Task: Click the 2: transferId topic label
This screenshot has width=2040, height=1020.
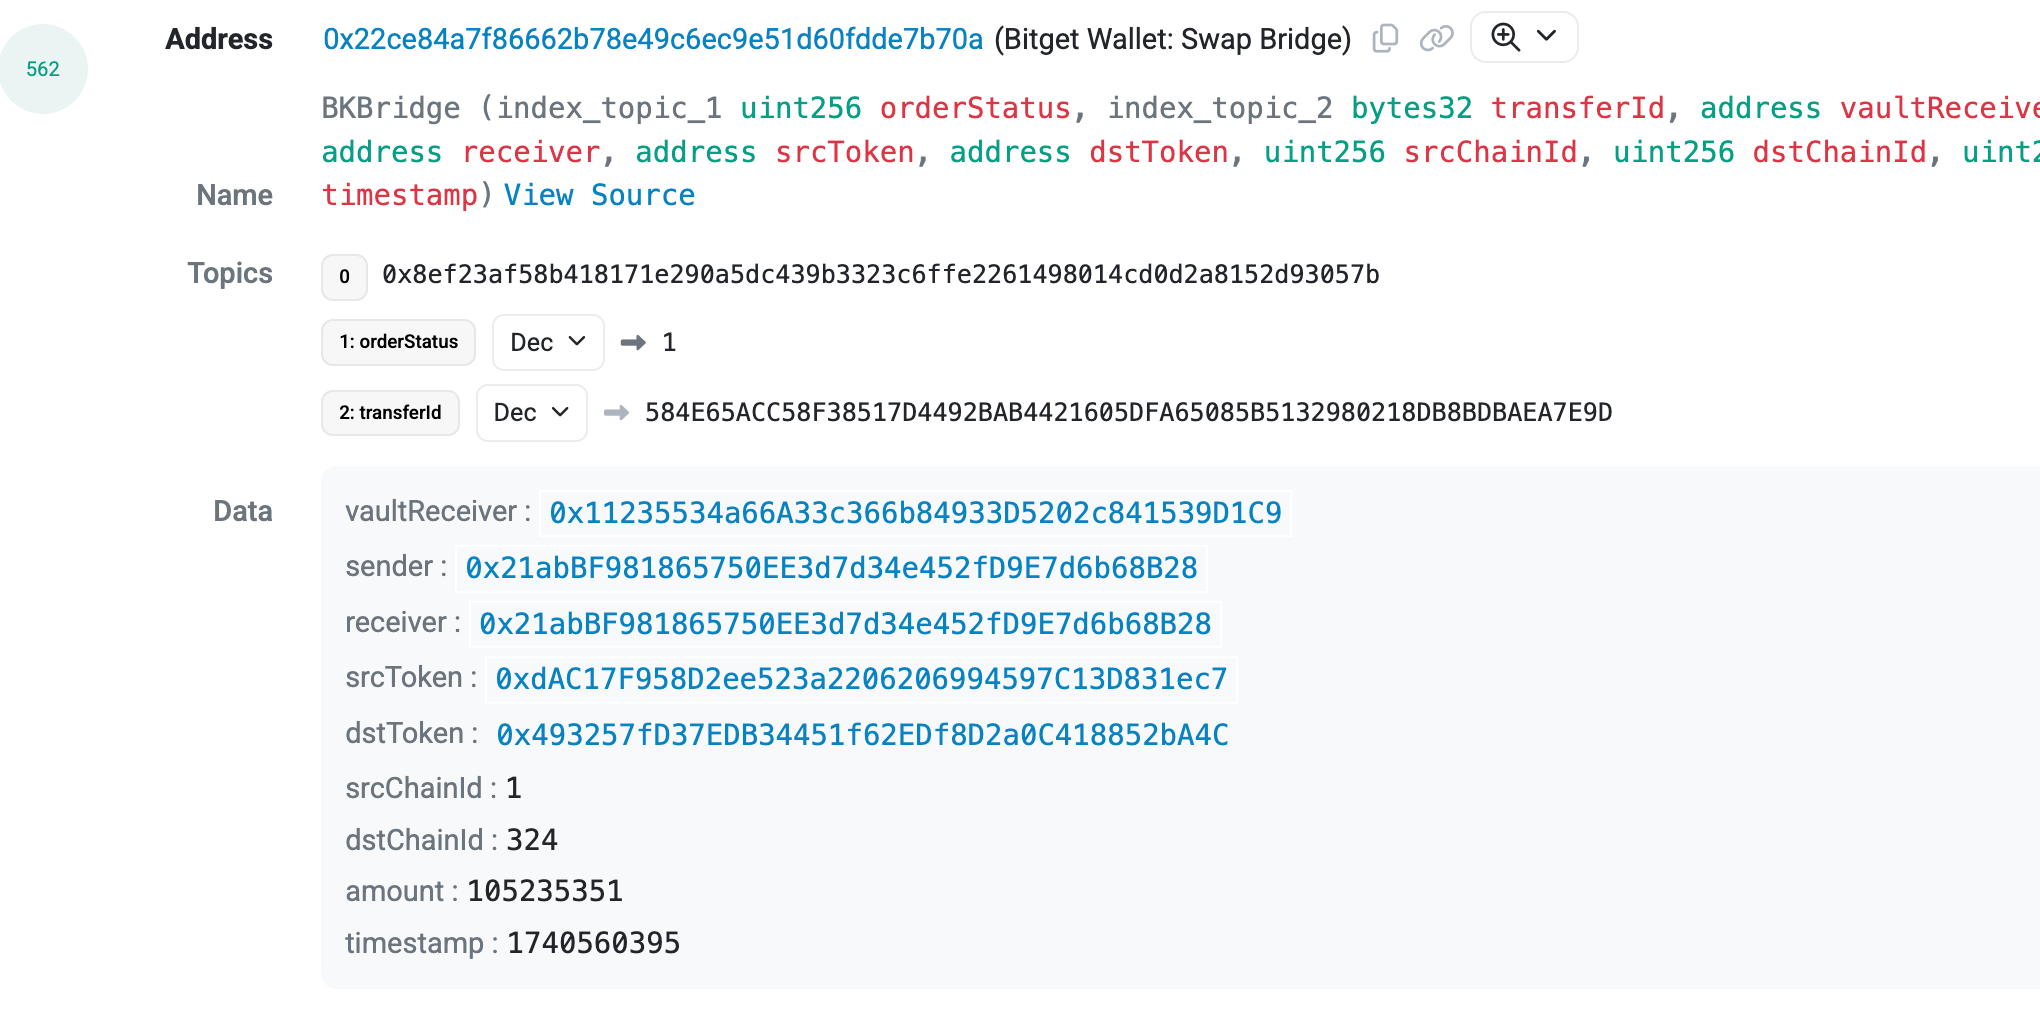Action: tap(390, 412)
